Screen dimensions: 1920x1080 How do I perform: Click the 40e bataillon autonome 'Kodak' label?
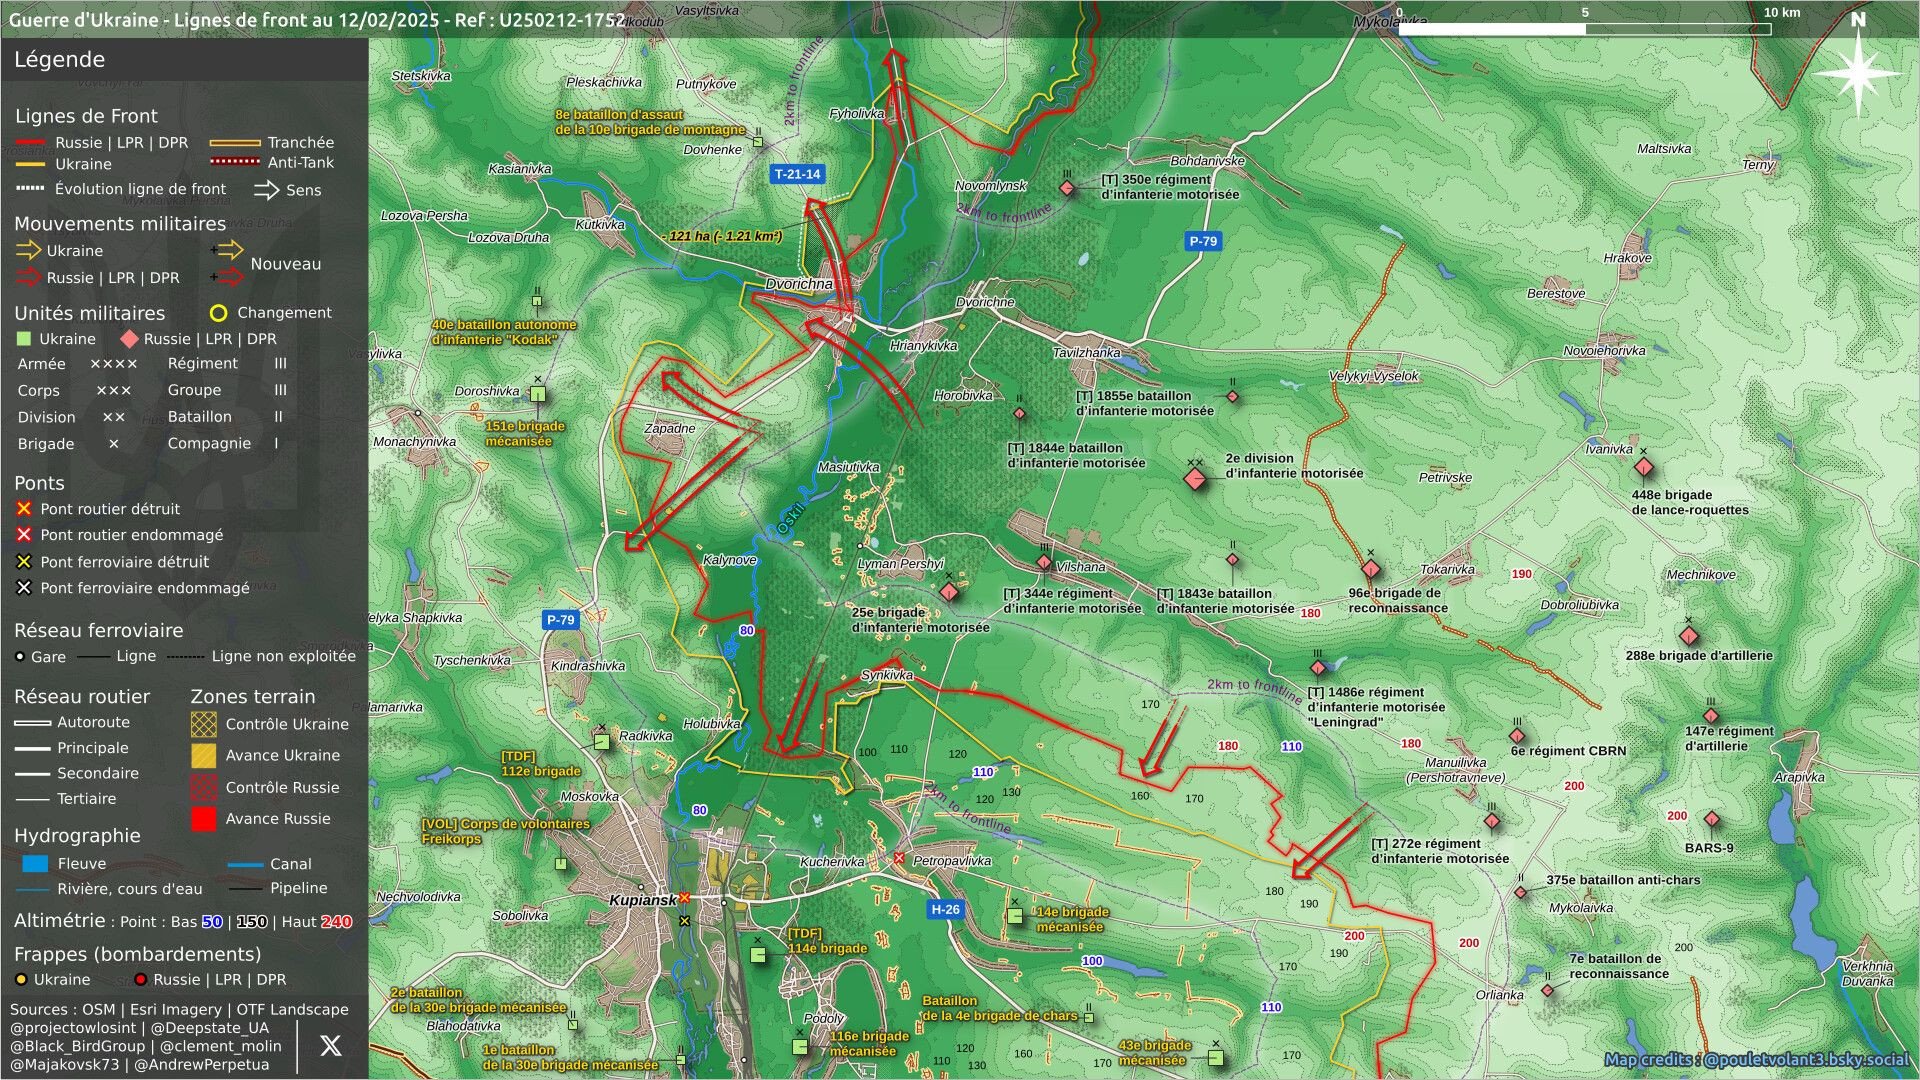click(504, 332)
